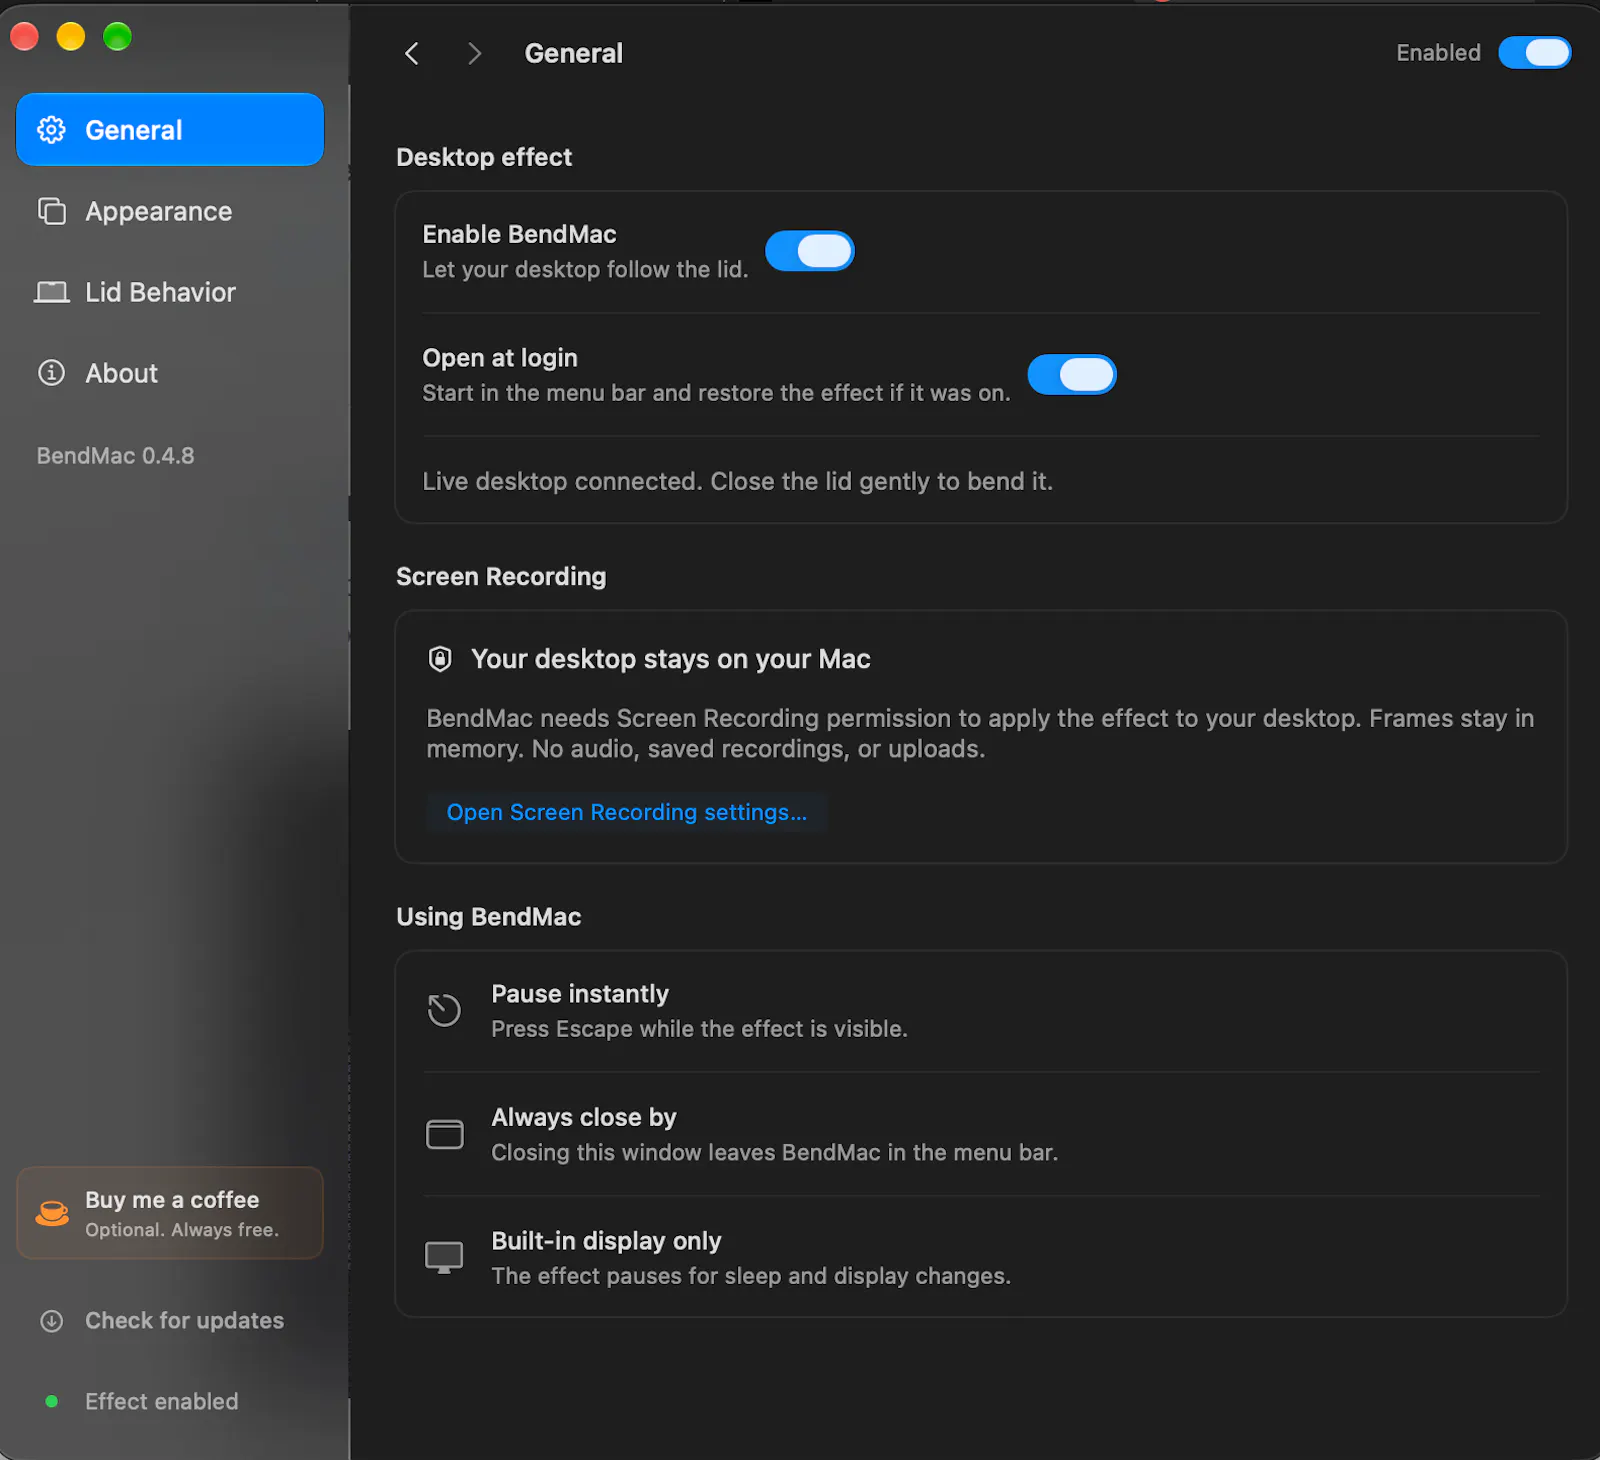Go forward with the right chevron
This screenshot has width=1600, height=1460.
point(474,53)
